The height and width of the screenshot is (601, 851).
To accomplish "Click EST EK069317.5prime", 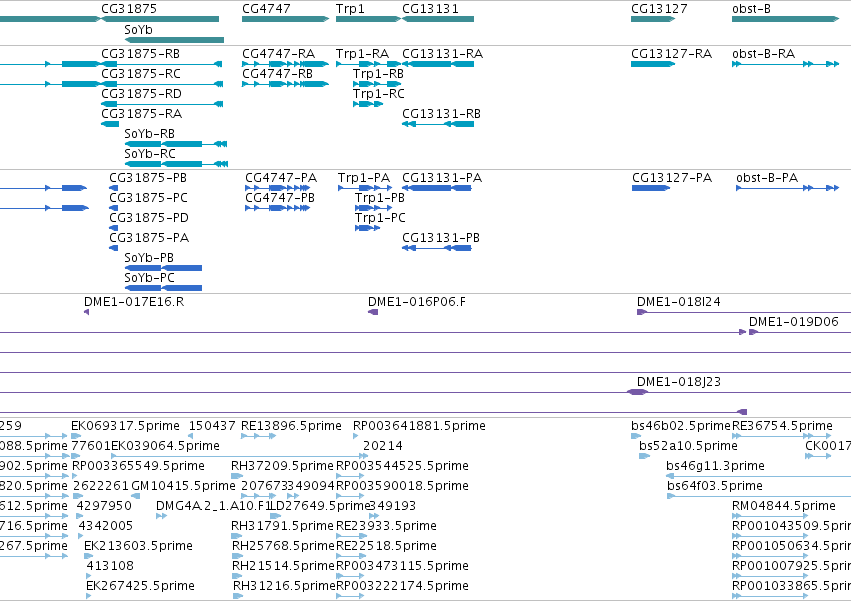I will pyautogui.click(x=76, y=436).
